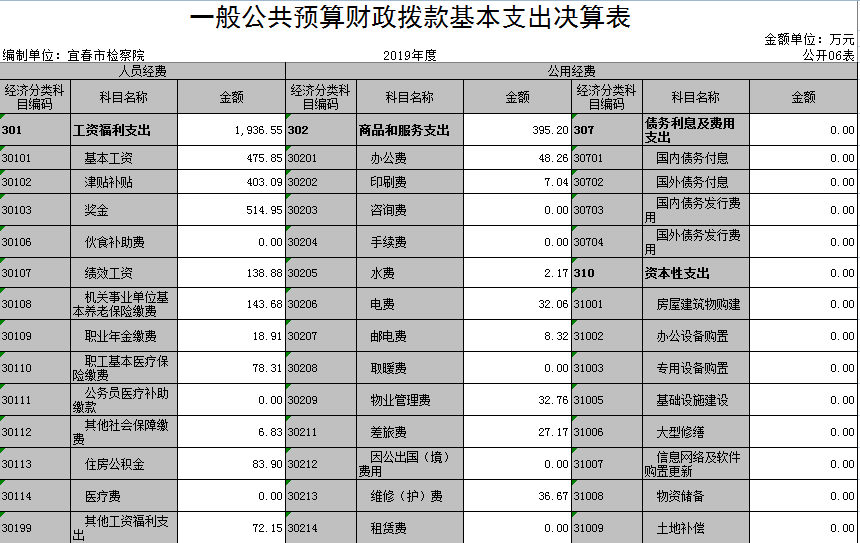Screen dimensions: 860x543
Task: Click amount 514.95
Action: [231, 210]
